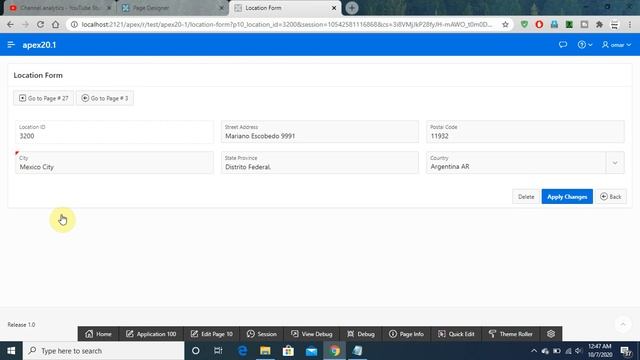Click Go to Page # 3 button

point(105,98)
